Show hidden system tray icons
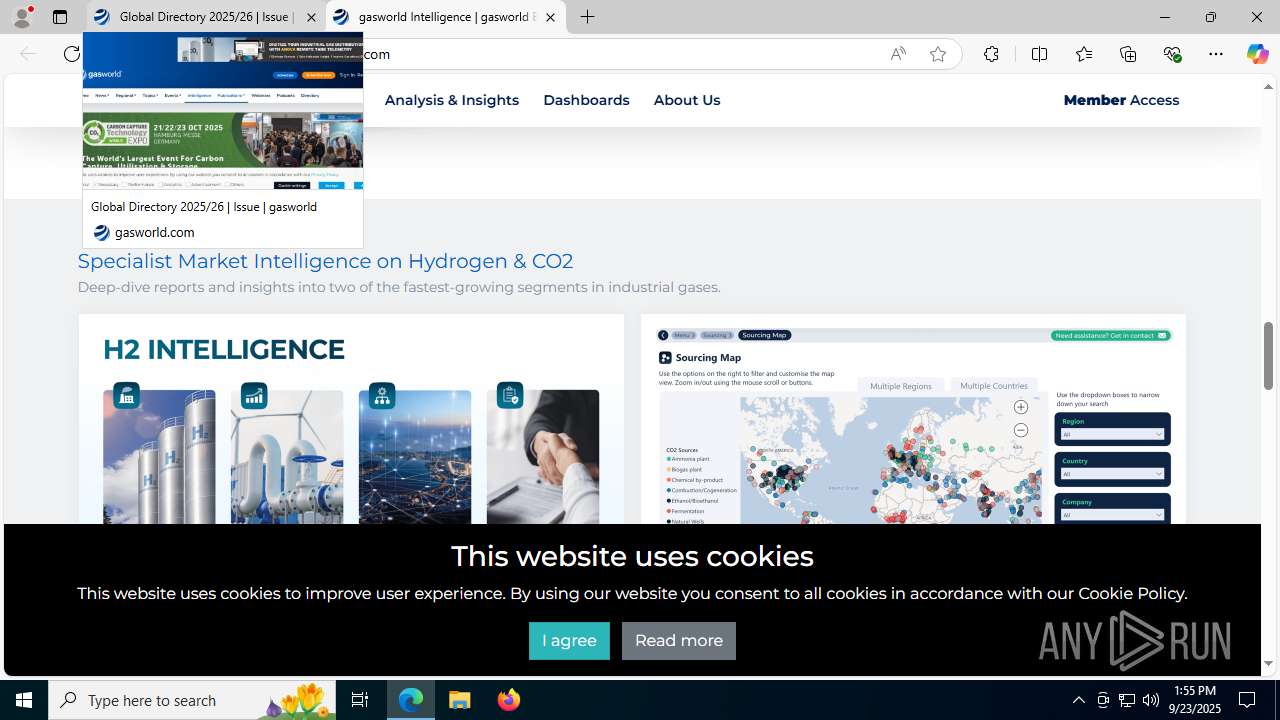Image resolution: width=1280 pixels, height=720 pixels. tap(1078, 700)
